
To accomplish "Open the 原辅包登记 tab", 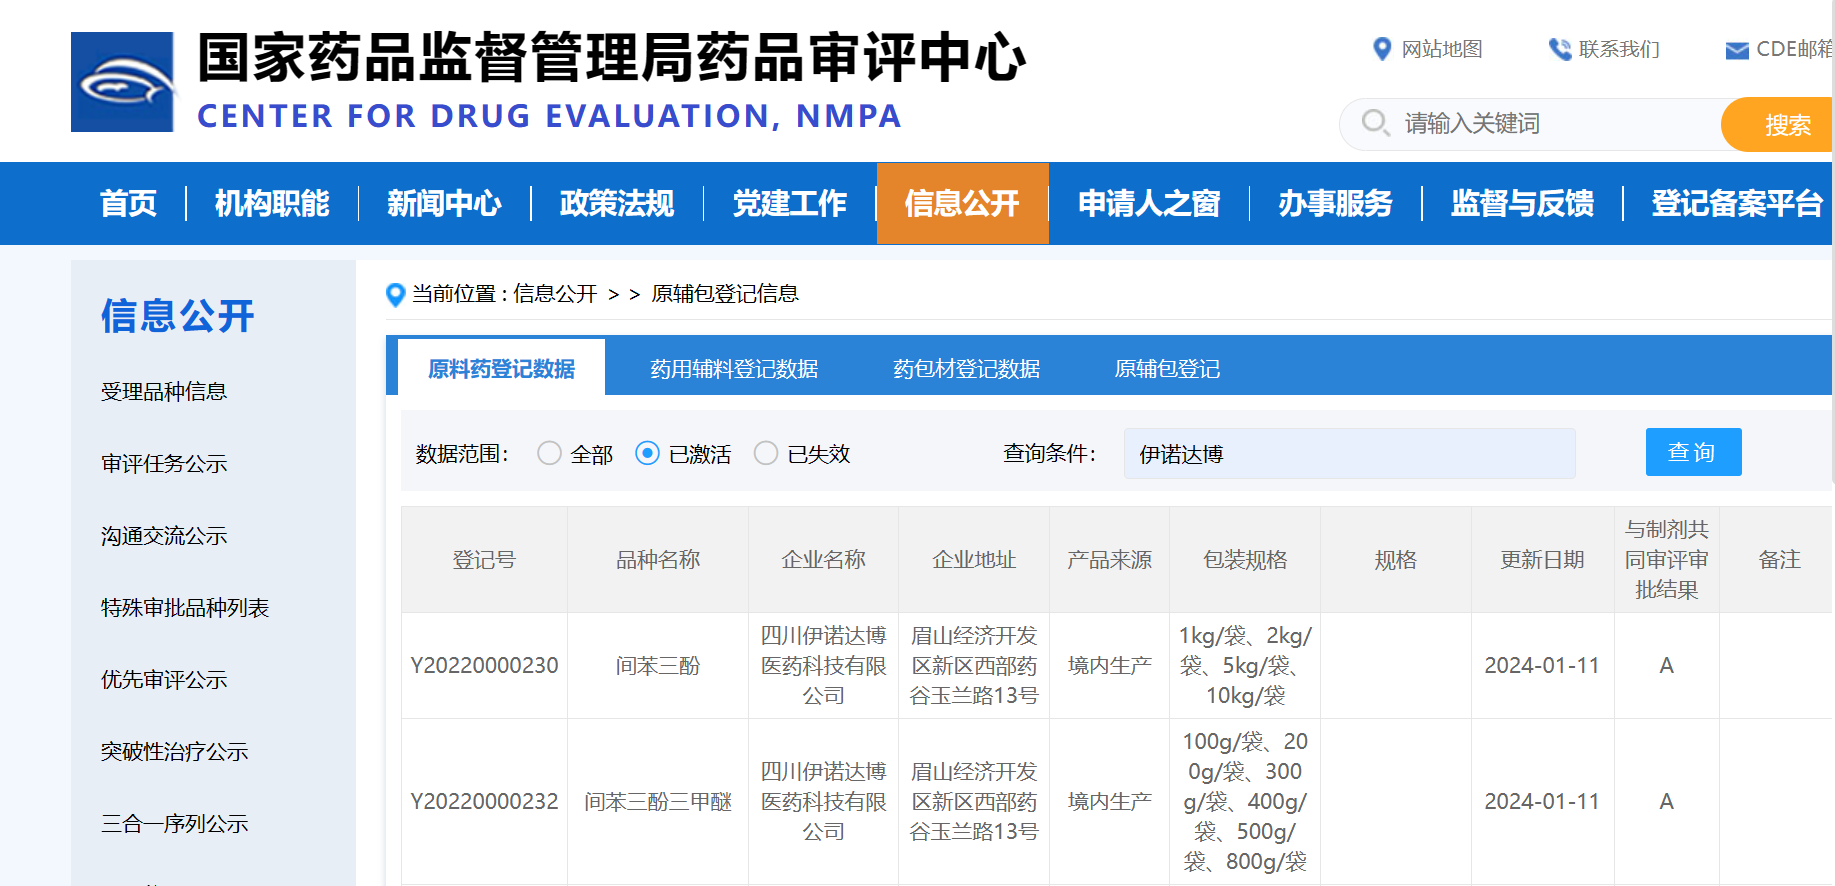I will 1167,369.
